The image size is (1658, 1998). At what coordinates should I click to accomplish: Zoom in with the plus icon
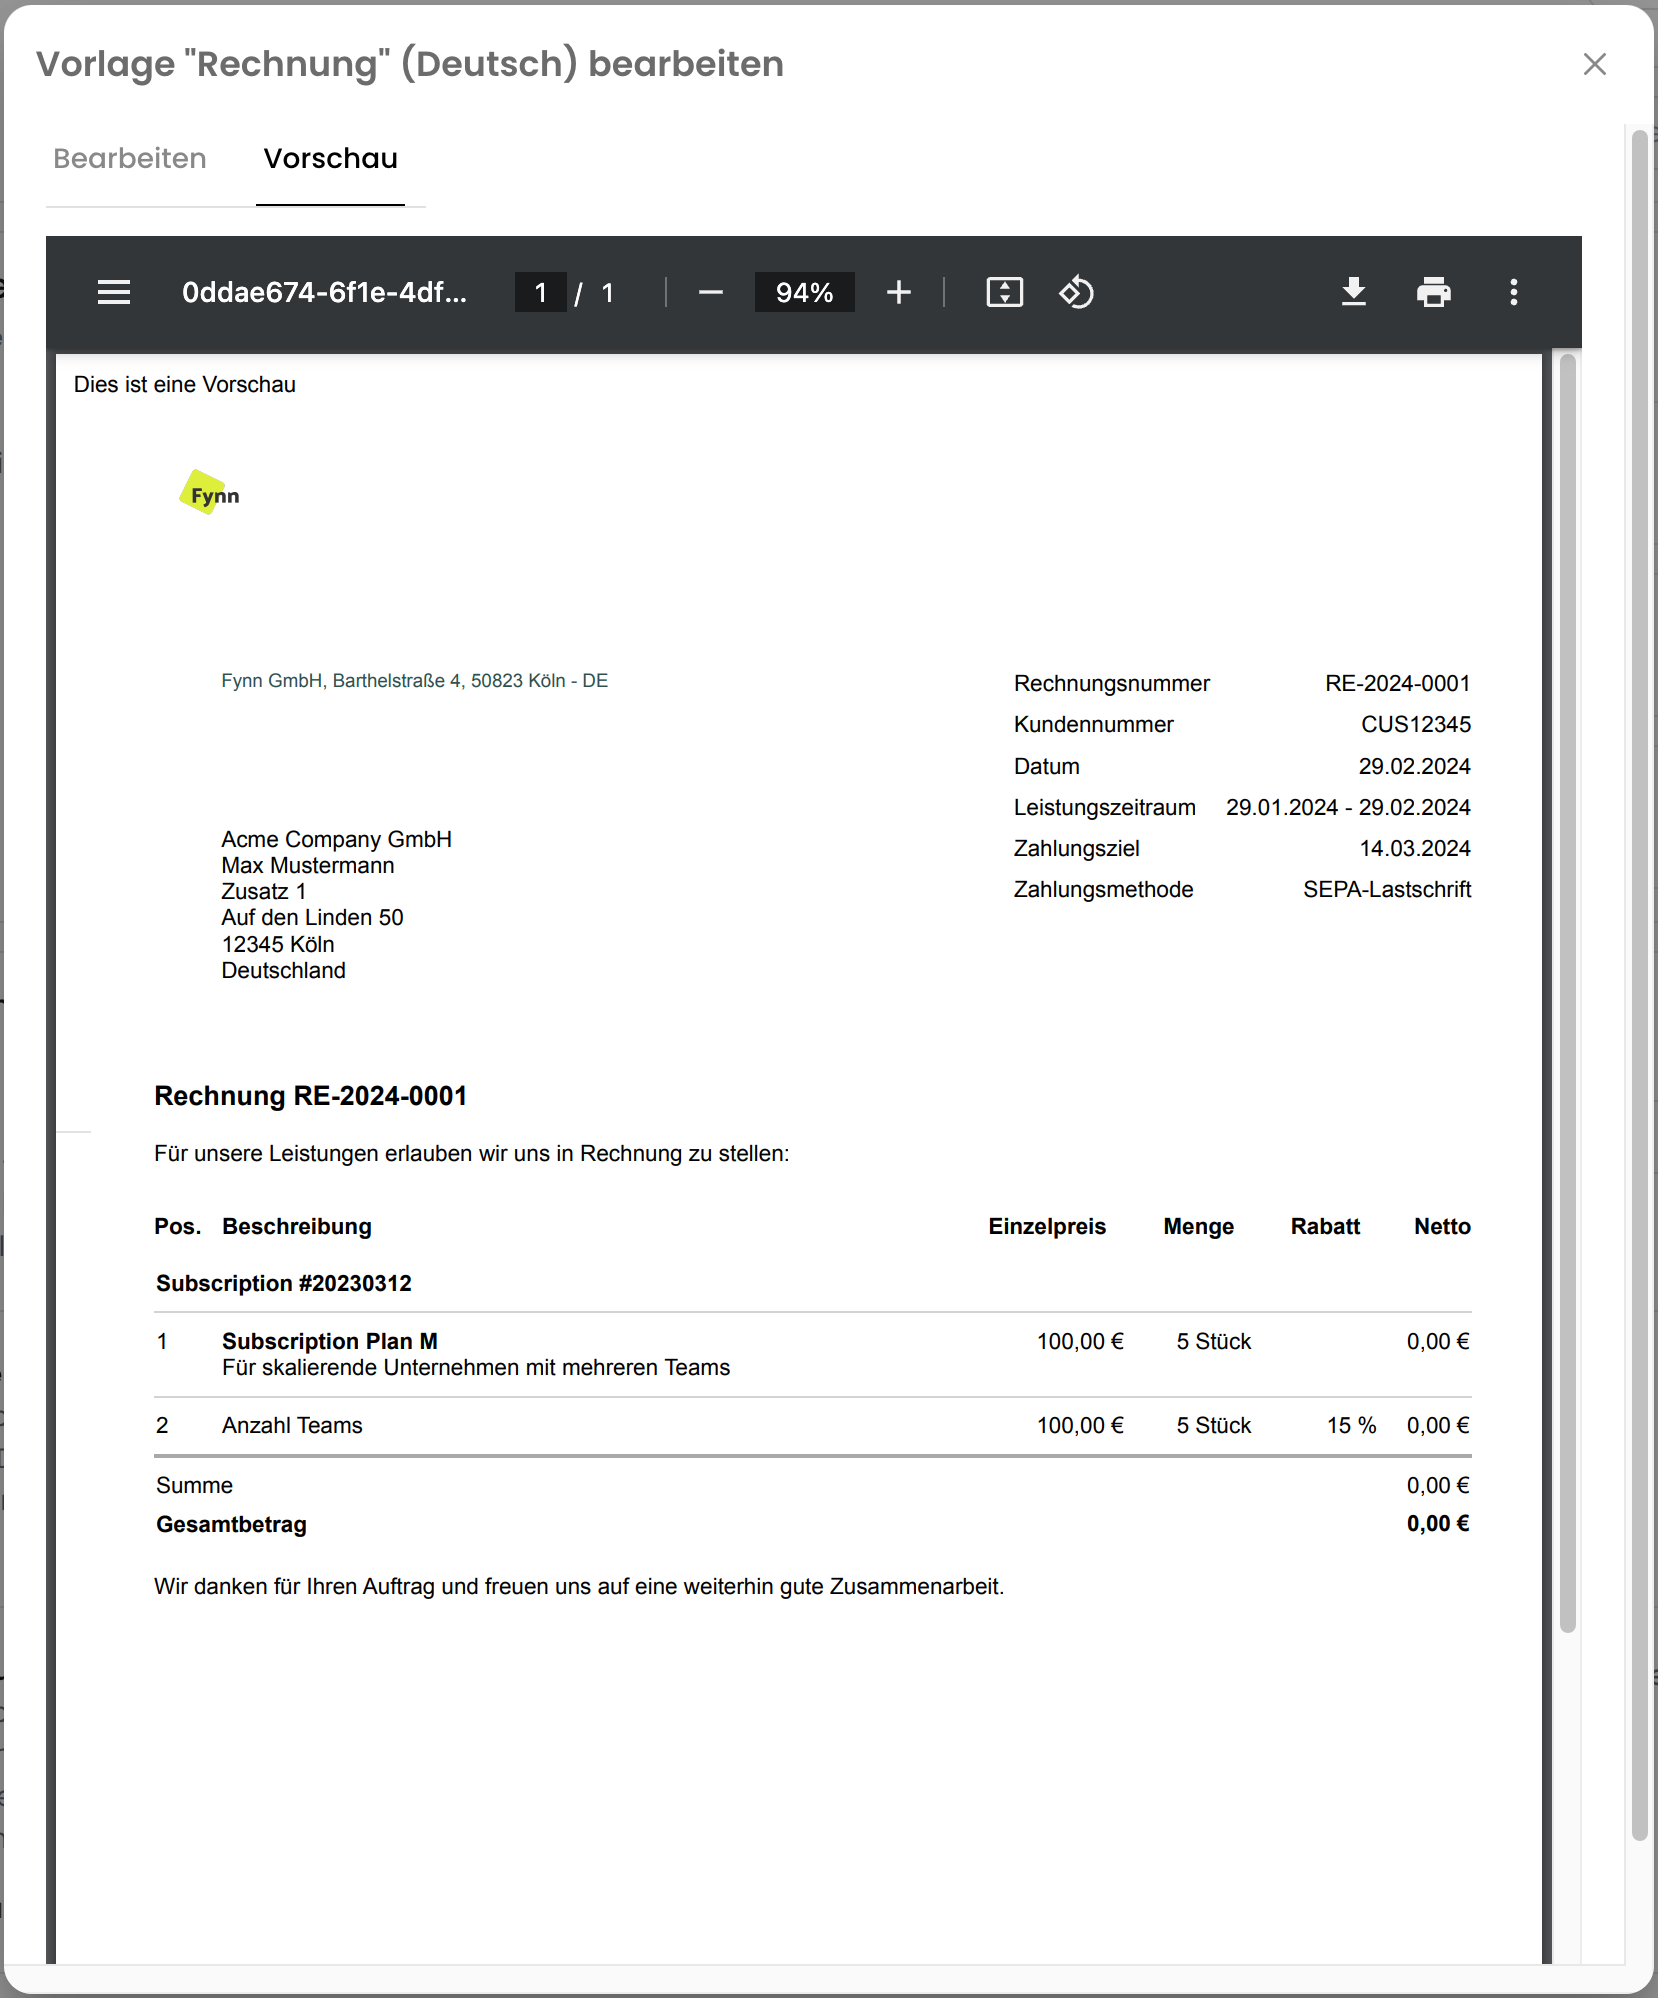pyautogui.click(x=899, y=292)
